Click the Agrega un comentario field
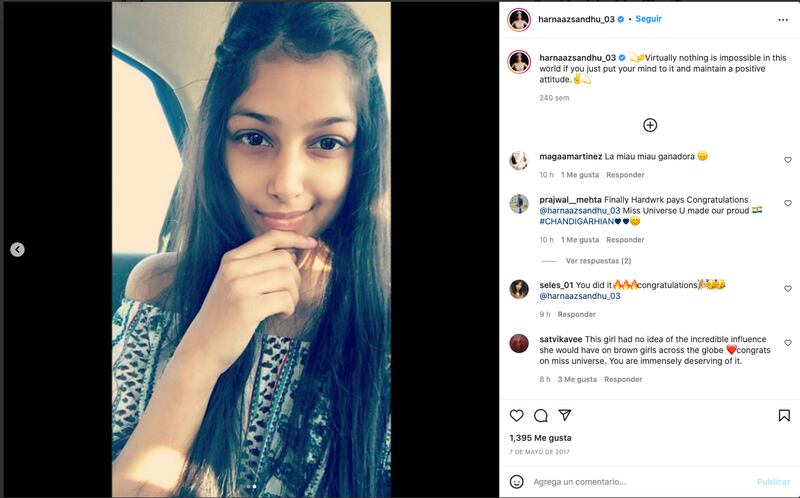 pyautogui.click(x=640, y=482)
